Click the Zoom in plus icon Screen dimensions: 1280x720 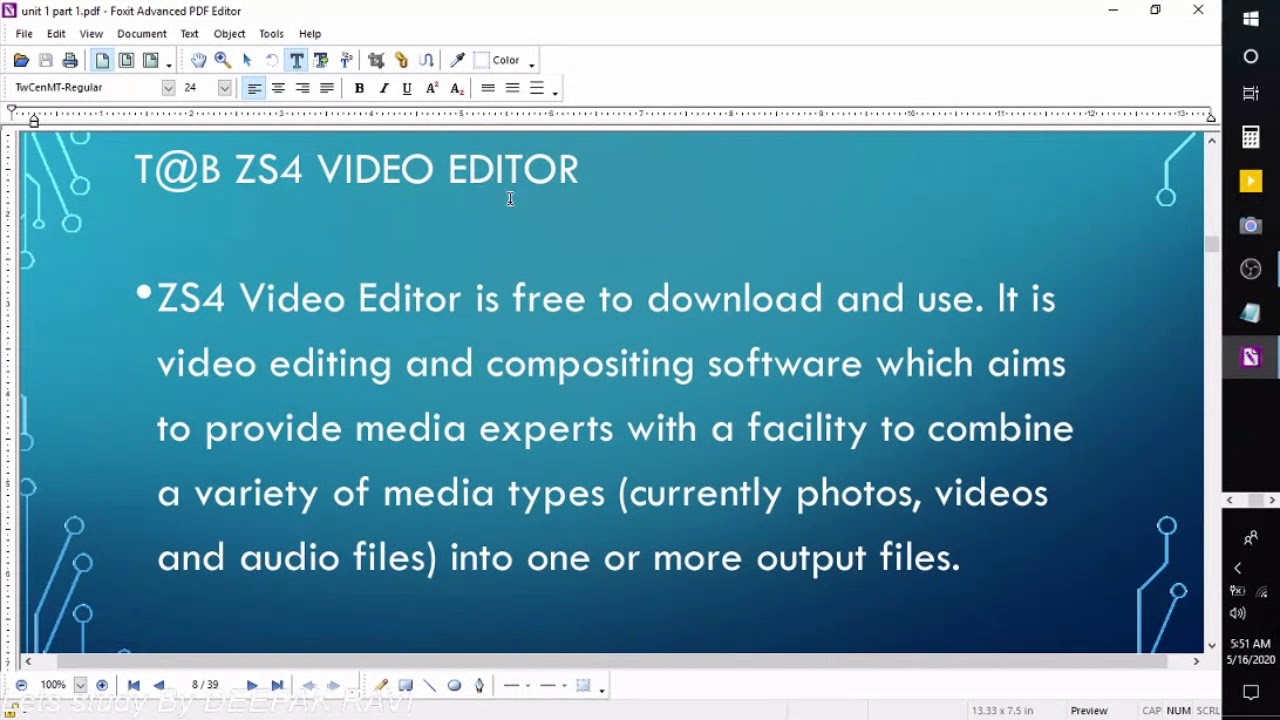[102, 685]
